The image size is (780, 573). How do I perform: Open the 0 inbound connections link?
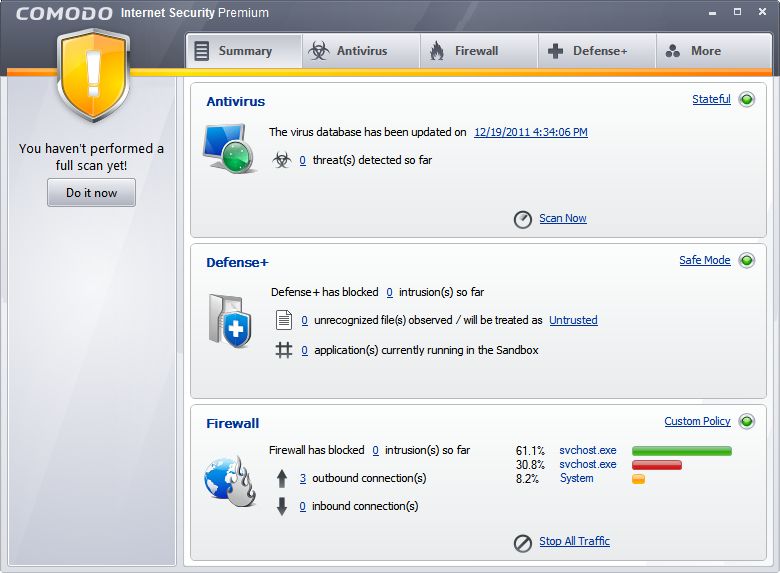click(302, 506)
